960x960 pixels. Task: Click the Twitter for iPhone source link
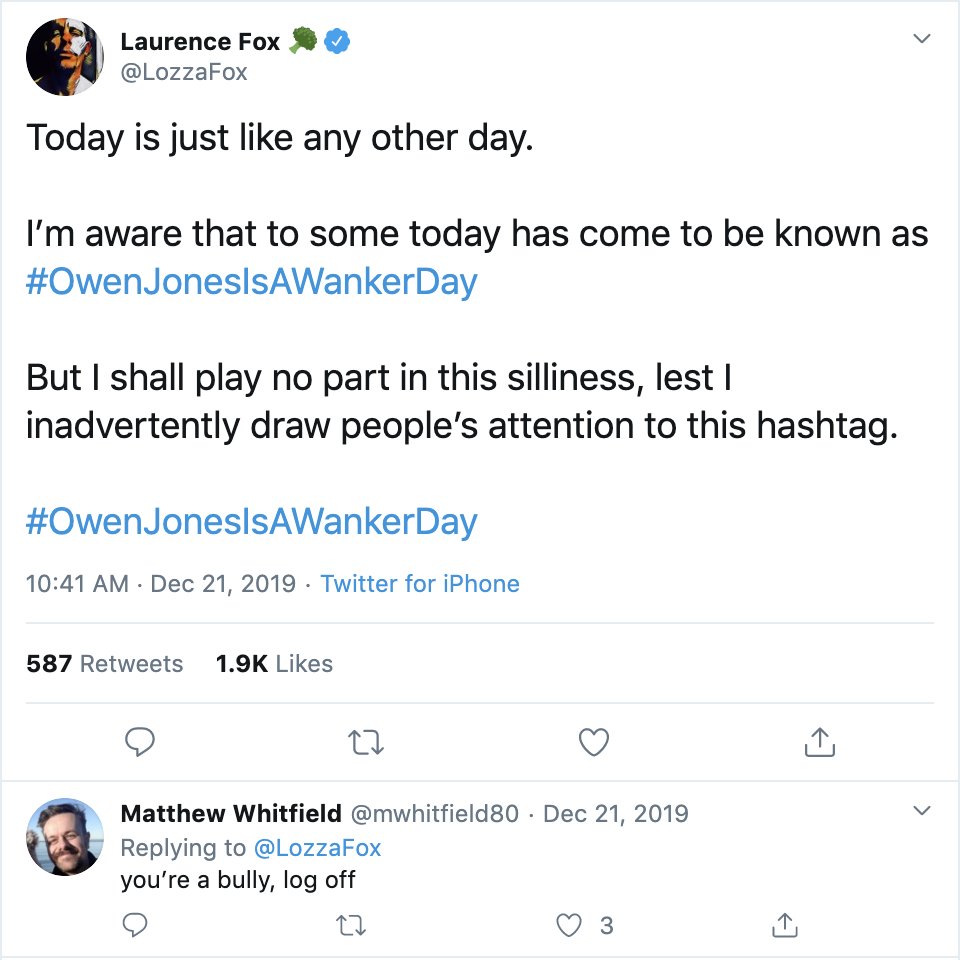pos(420,584)
